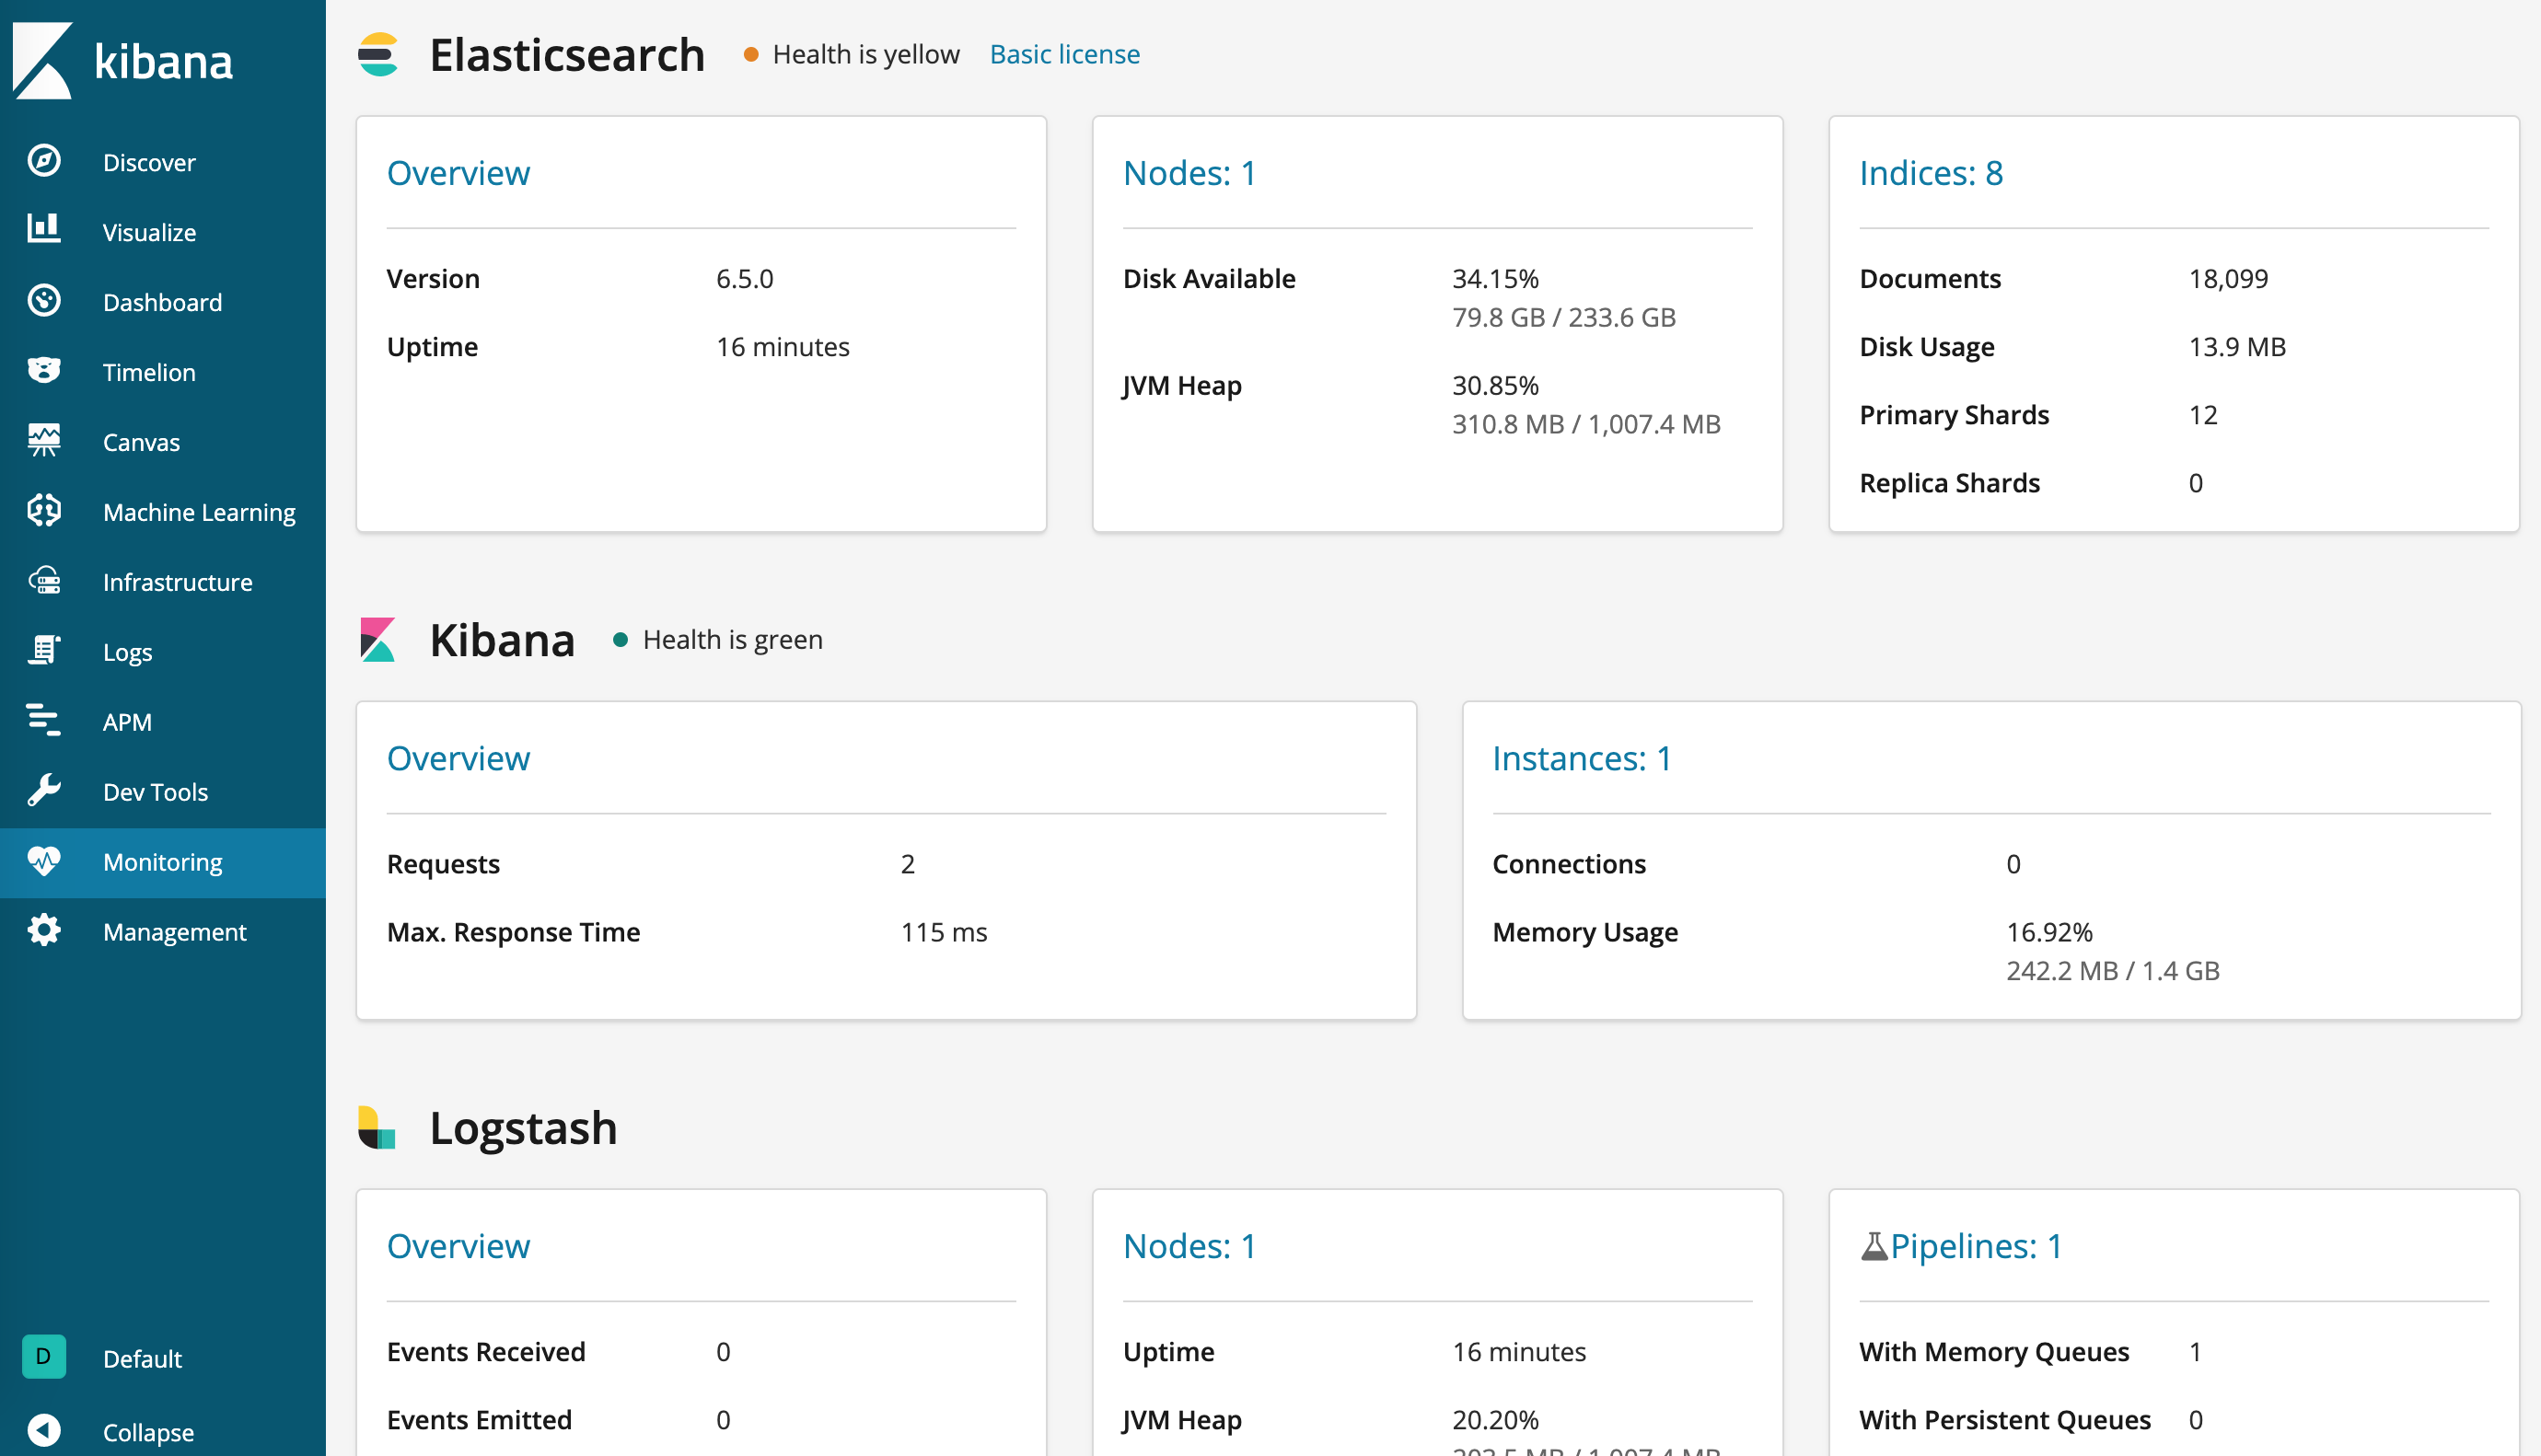Image resolution: width=2541 pixels, height=1456 pixels.
Task: Open the Dashboard section
Action: click(162, 302)
